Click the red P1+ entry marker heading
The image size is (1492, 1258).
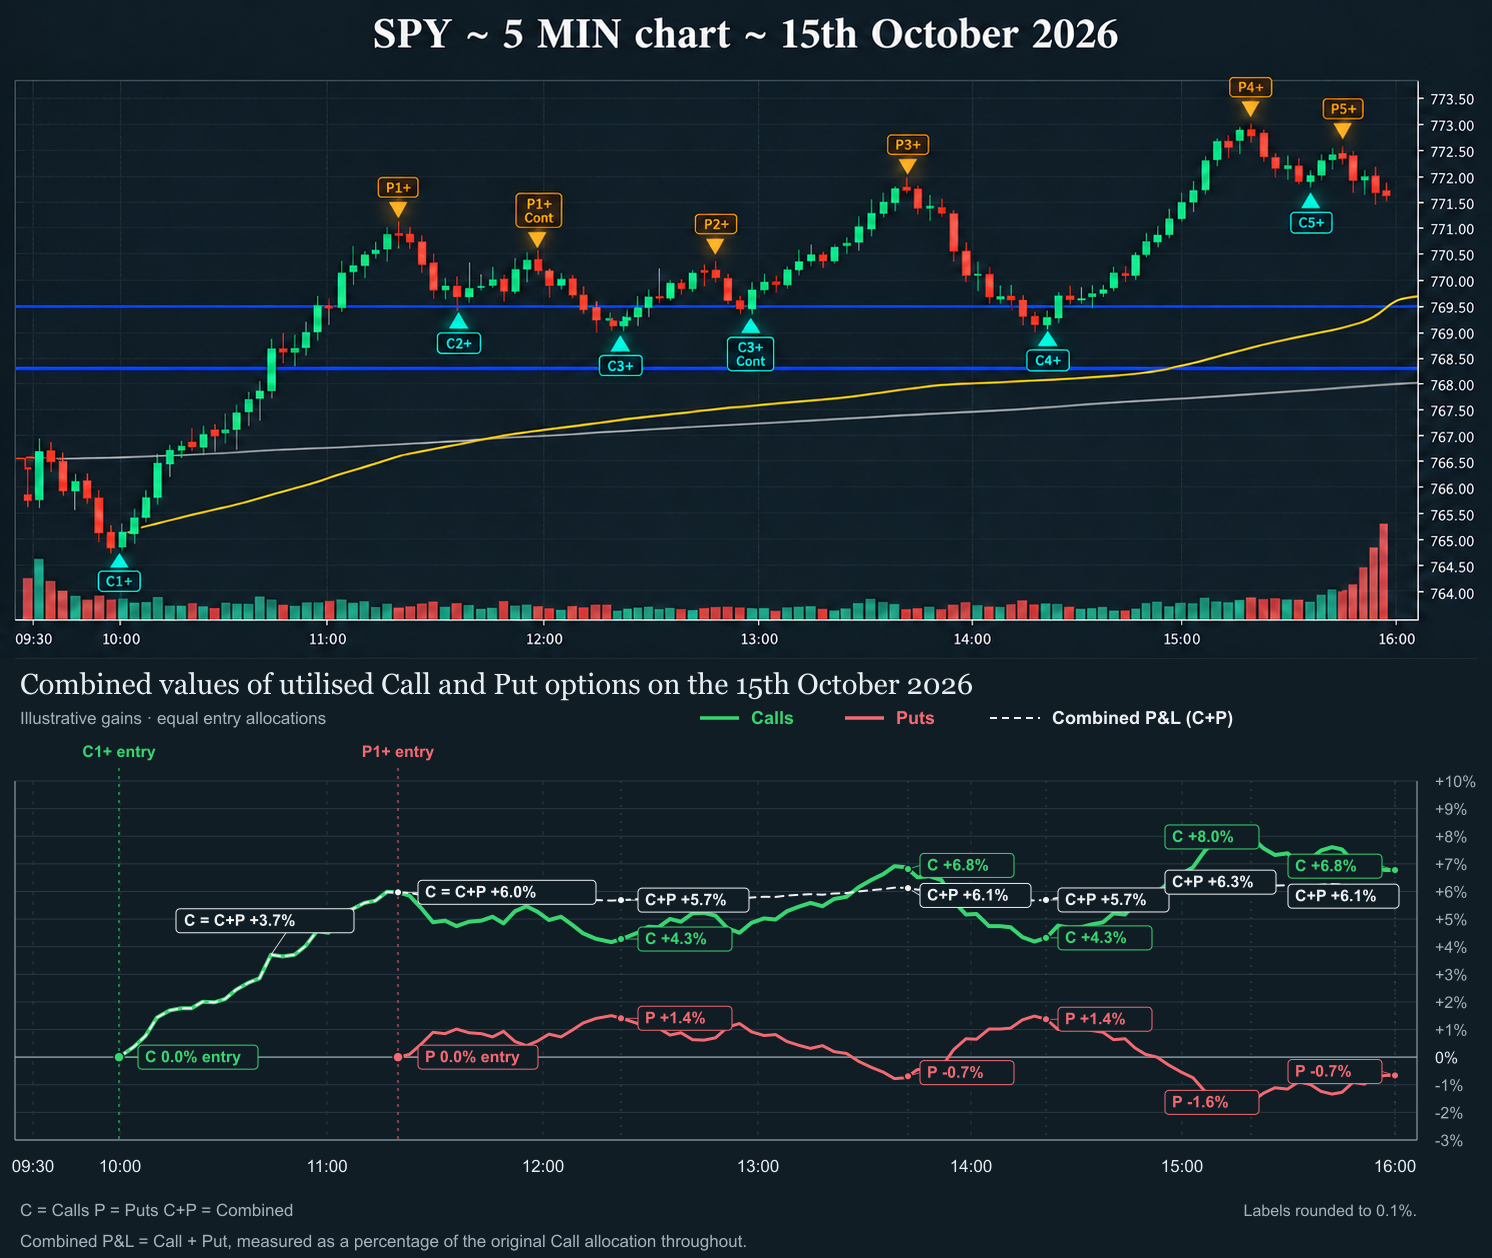(x=398, y=752)
